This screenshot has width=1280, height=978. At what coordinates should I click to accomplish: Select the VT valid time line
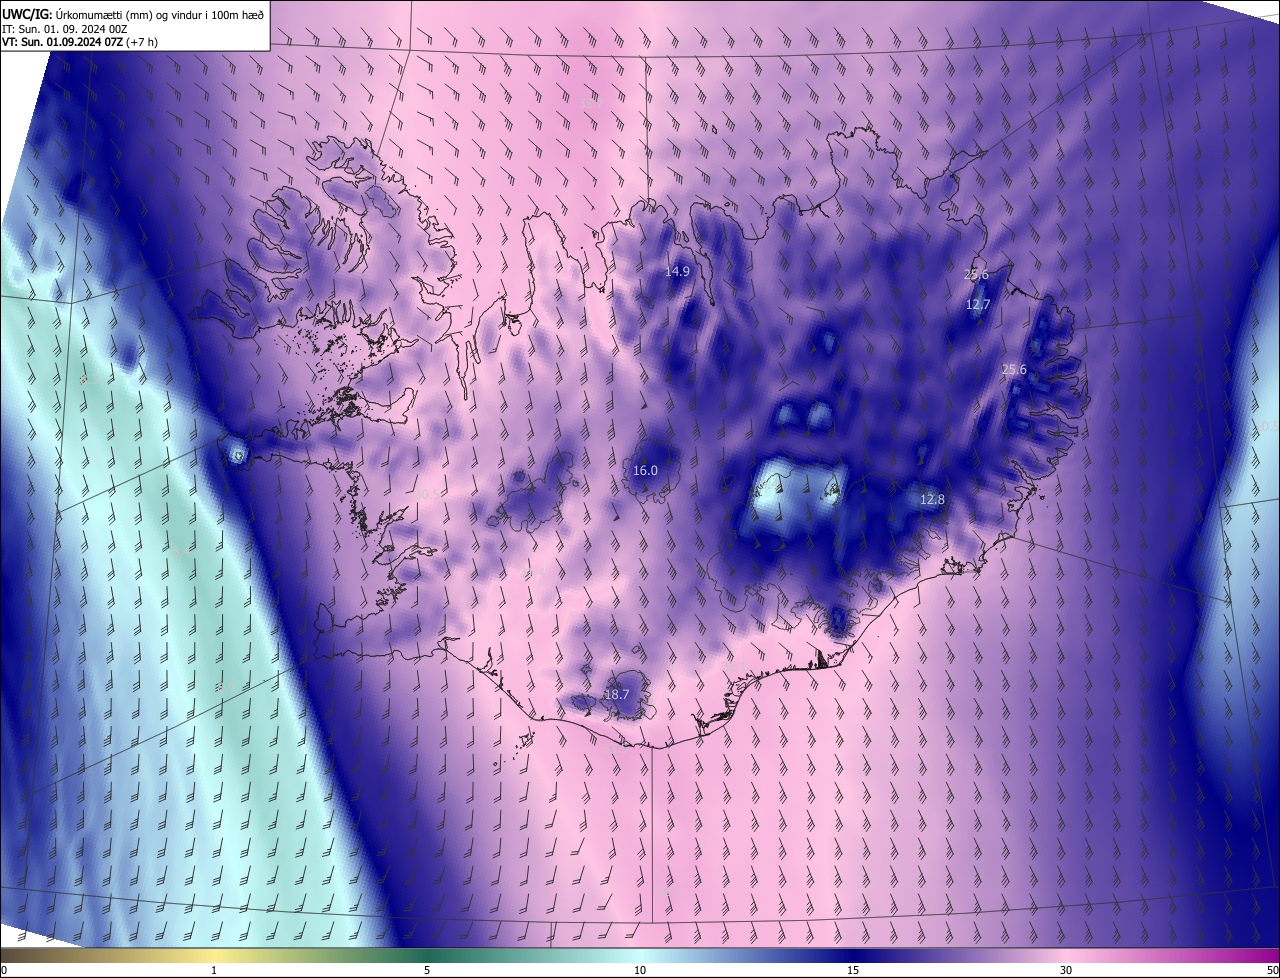tap(80, 42)
